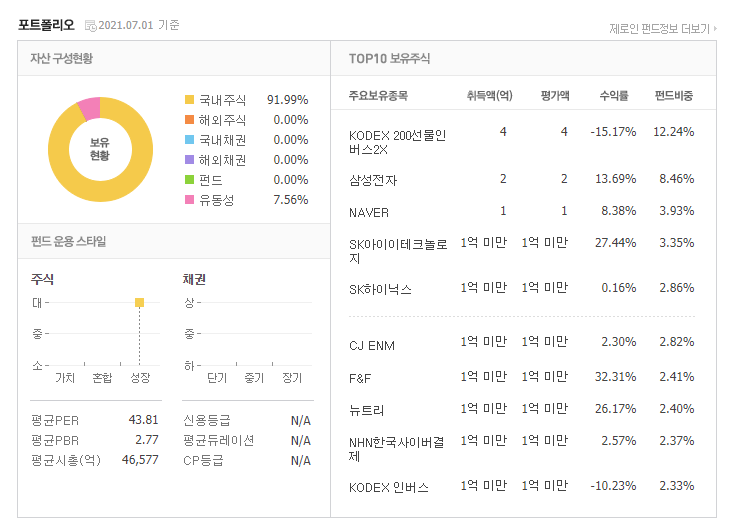Click the 수익률 column header
This screenshot has height=532, width=735.
614,96
